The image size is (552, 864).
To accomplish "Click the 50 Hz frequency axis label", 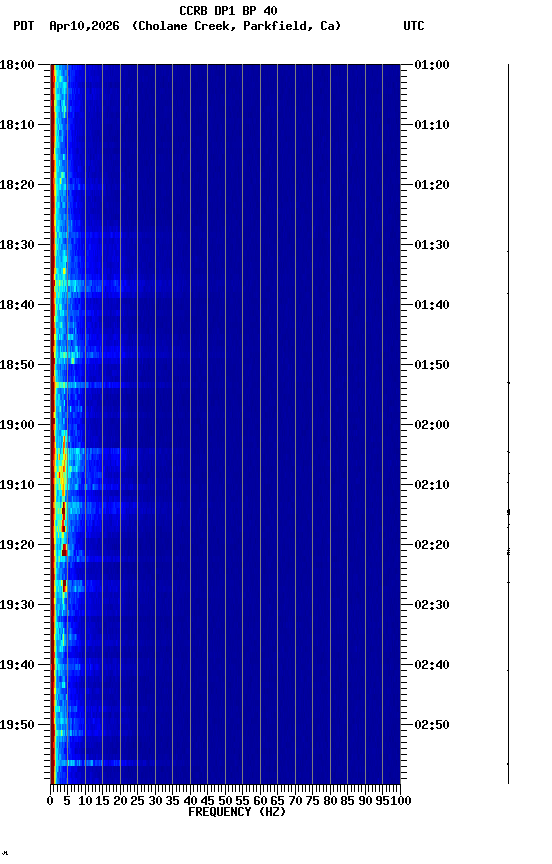I will coord(225,801).
